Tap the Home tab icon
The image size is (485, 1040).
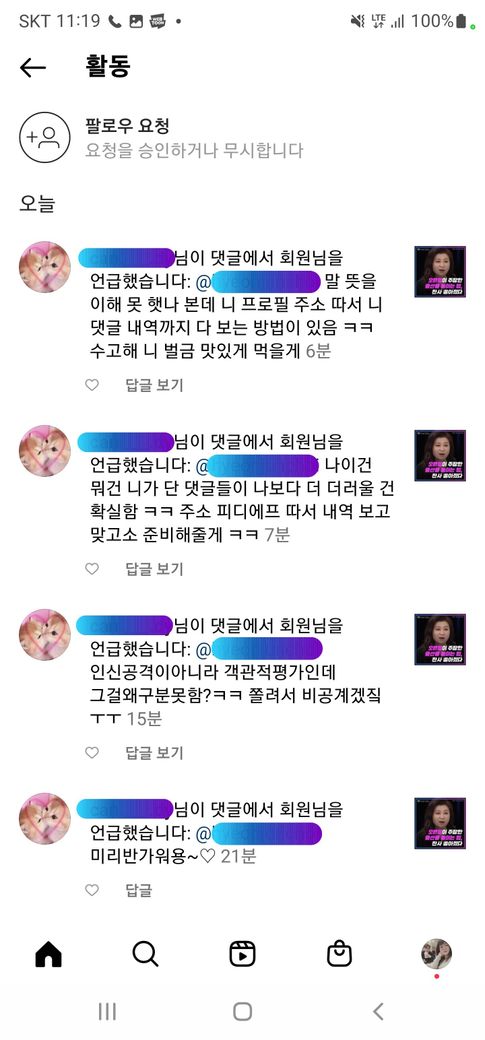(48, 954)
